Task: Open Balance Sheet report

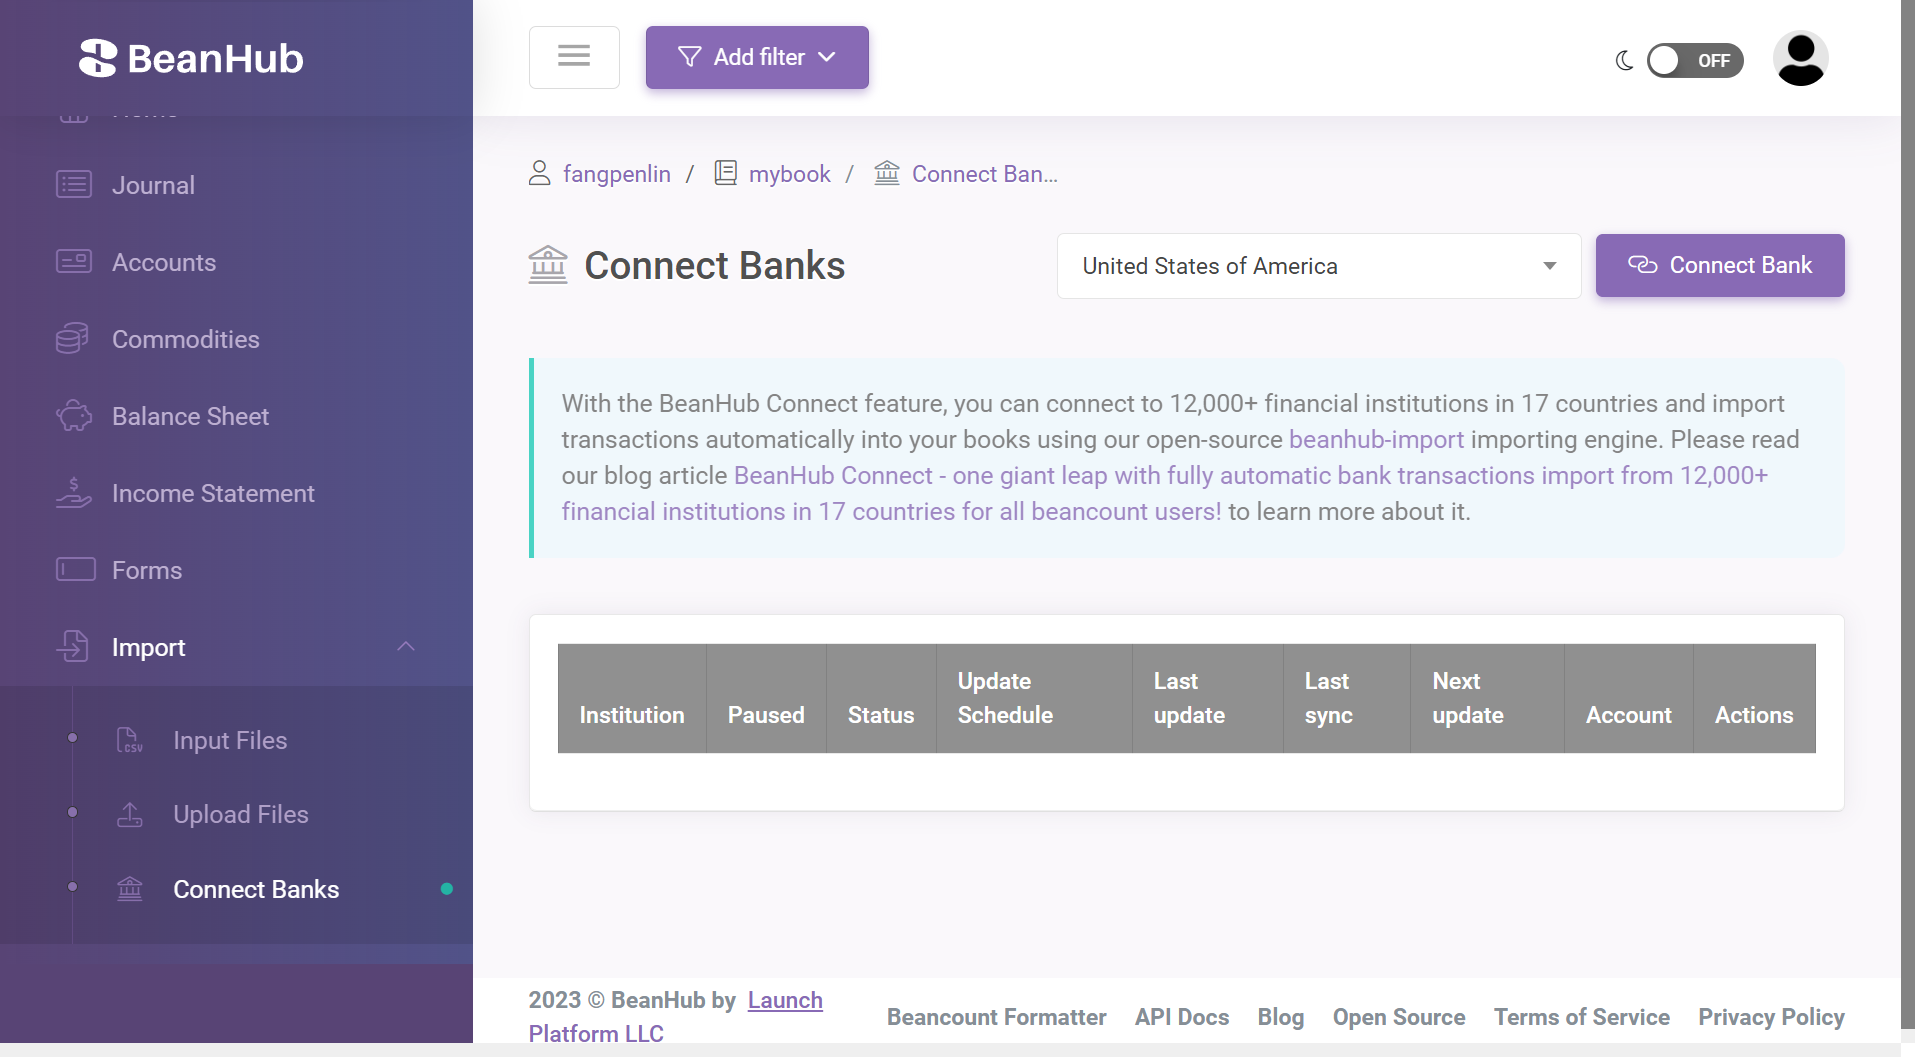Action: 191,416
